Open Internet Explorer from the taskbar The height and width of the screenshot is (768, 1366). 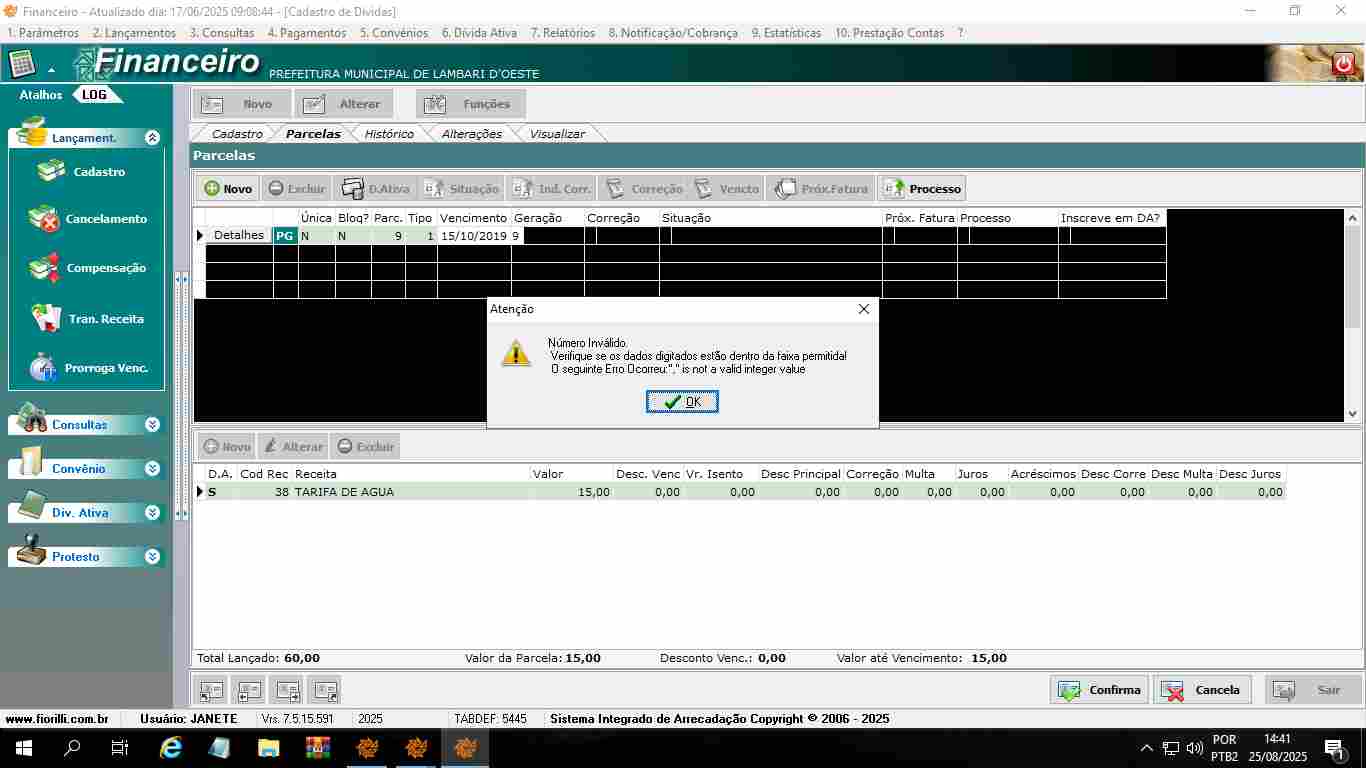point(172,747)
